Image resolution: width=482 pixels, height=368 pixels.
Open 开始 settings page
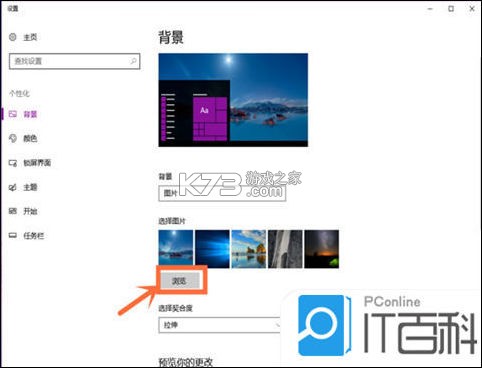point(30,211)
